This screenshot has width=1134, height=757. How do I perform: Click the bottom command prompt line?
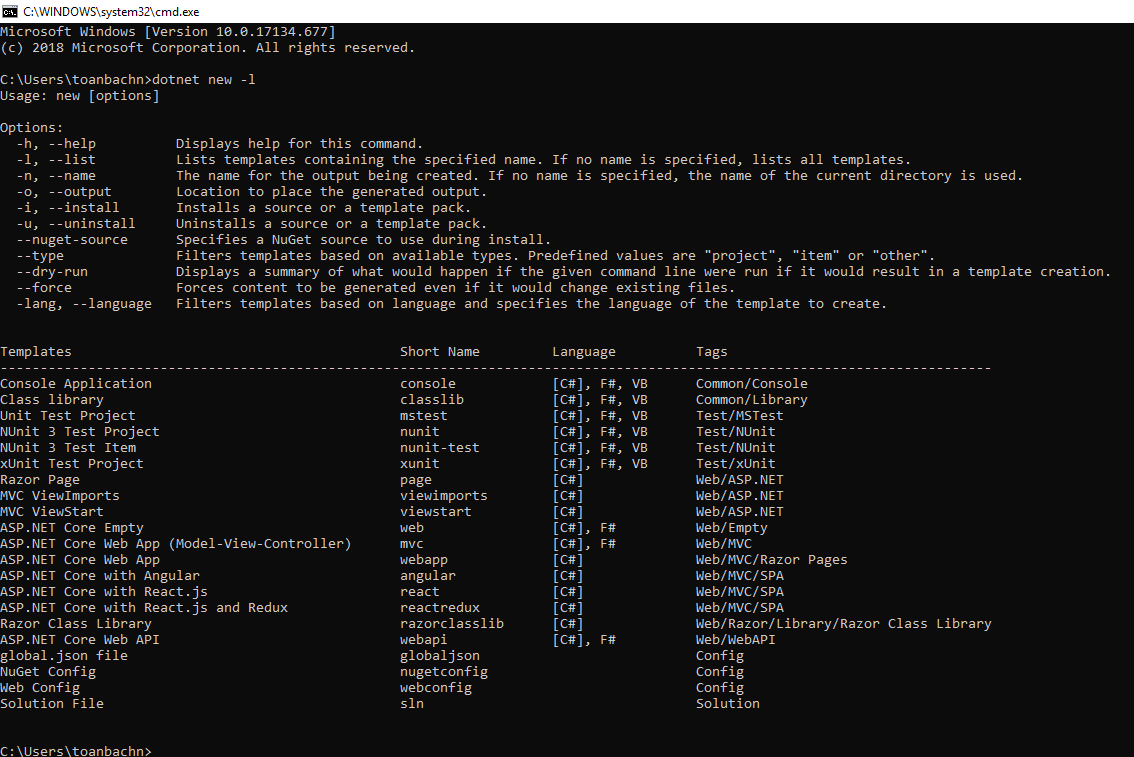[76, 750]
